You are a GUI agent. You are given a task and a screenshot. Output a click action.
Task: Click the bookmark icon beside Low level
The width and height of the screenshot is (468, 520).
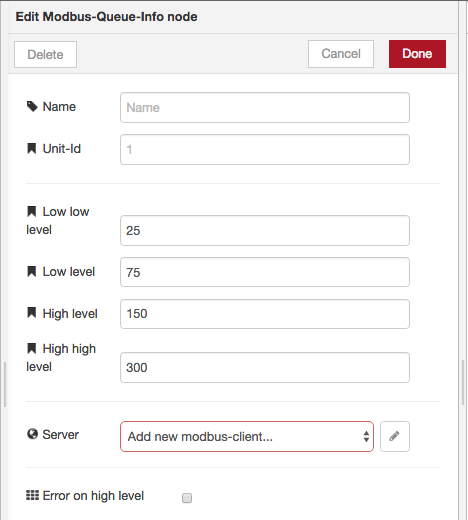point(32,271)
